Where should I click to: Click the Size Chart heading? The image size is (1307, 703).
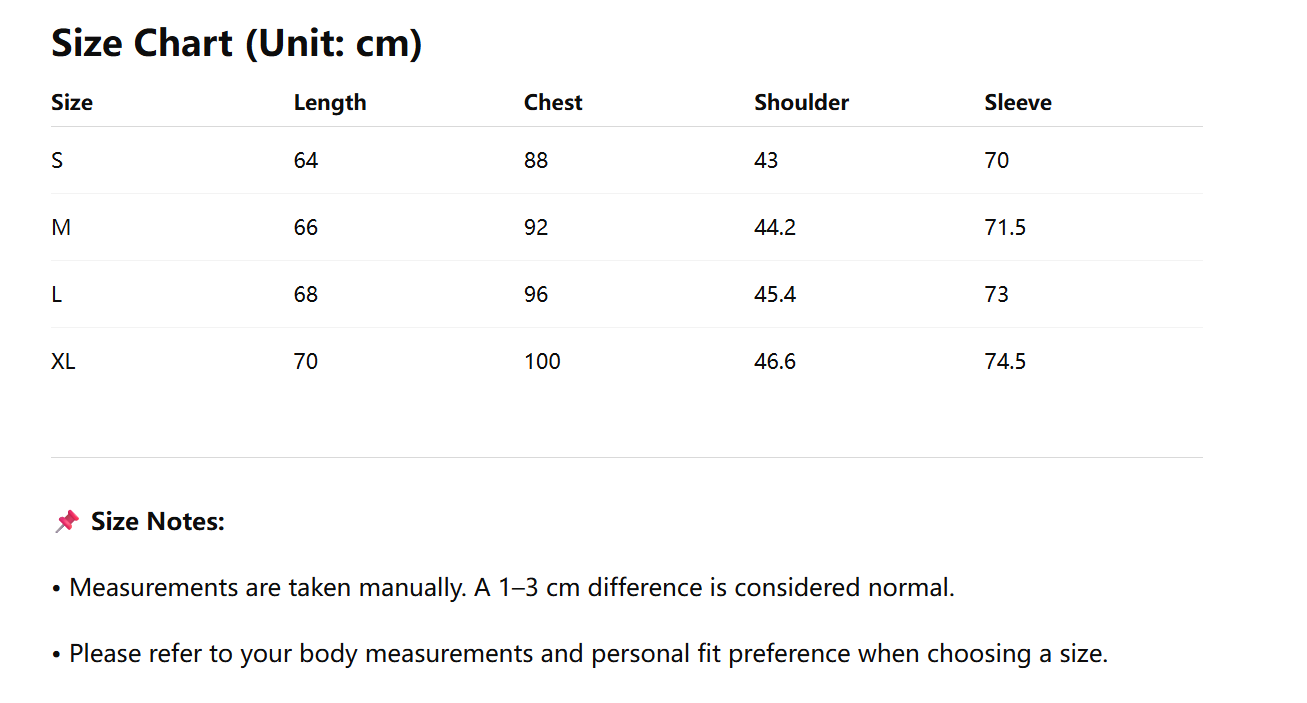236,43
